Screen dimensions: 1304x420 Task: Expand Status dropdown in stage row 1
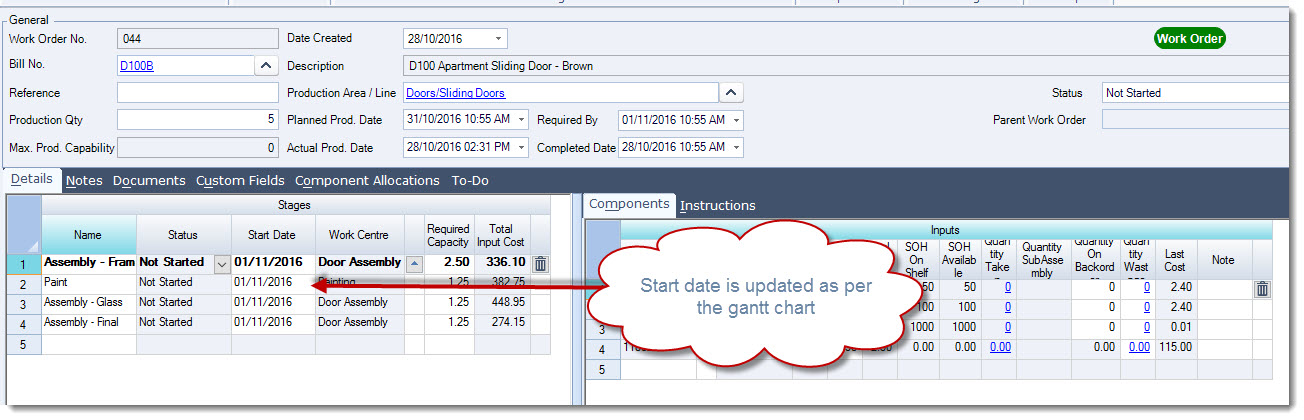(223, 263)
